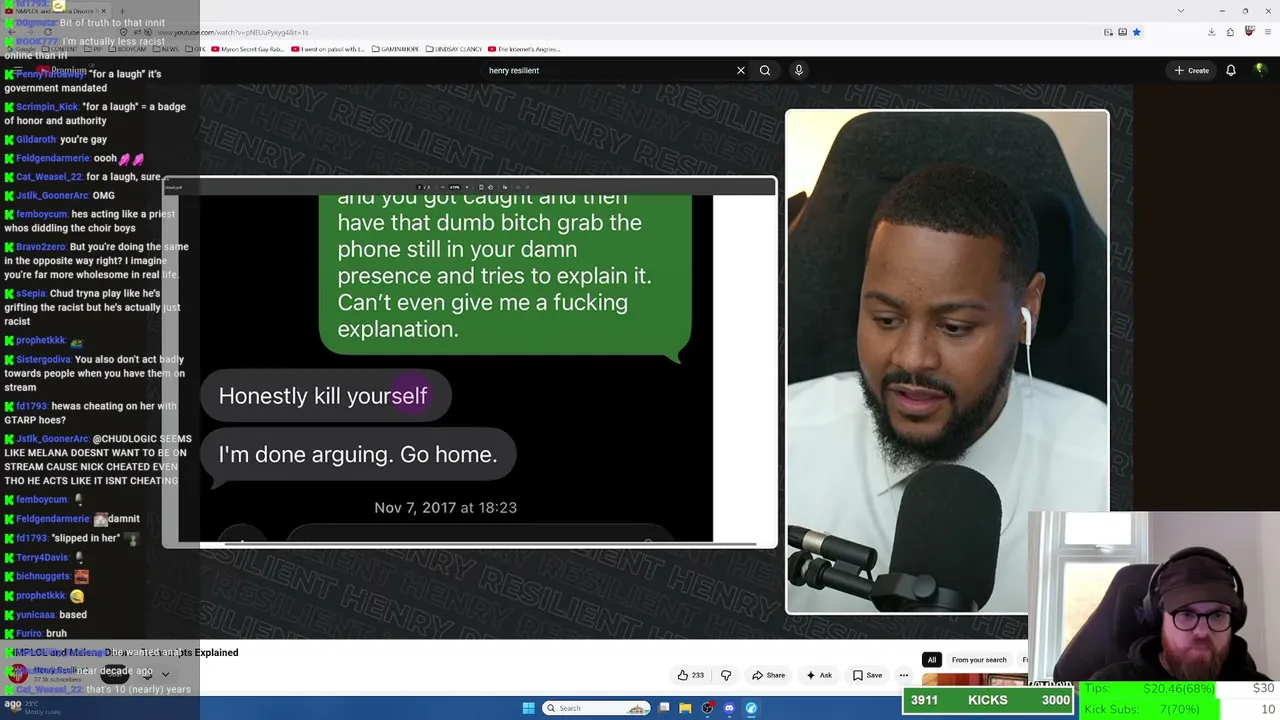The height and width of the screenshot is (720, 1280).
Task: Open browser downloads arrow icon
Action: click(1211, 32)
